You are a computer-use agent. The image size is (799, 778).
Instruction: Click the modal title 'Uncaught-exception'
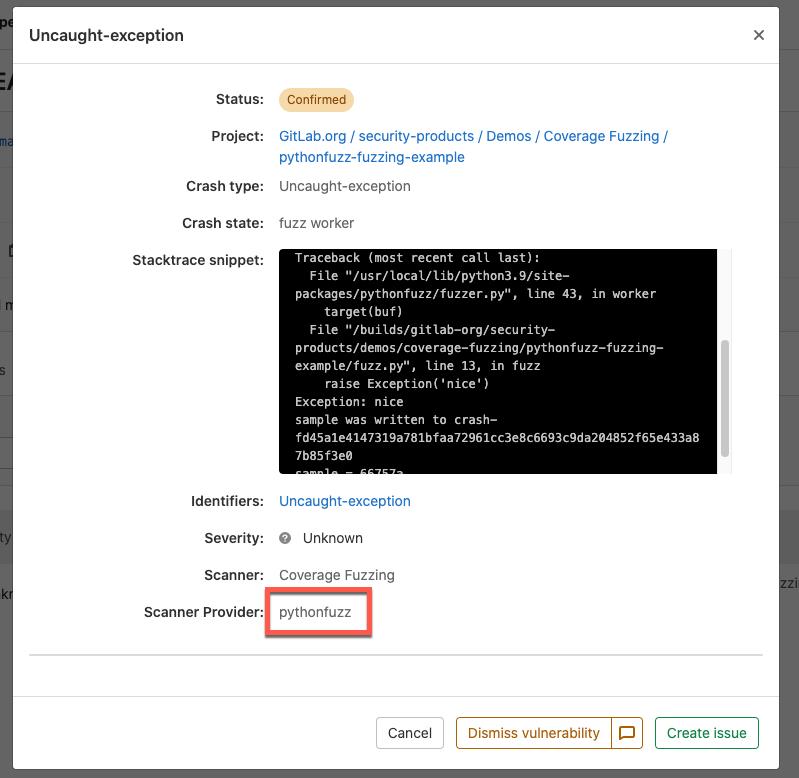(x=106, y=35)
